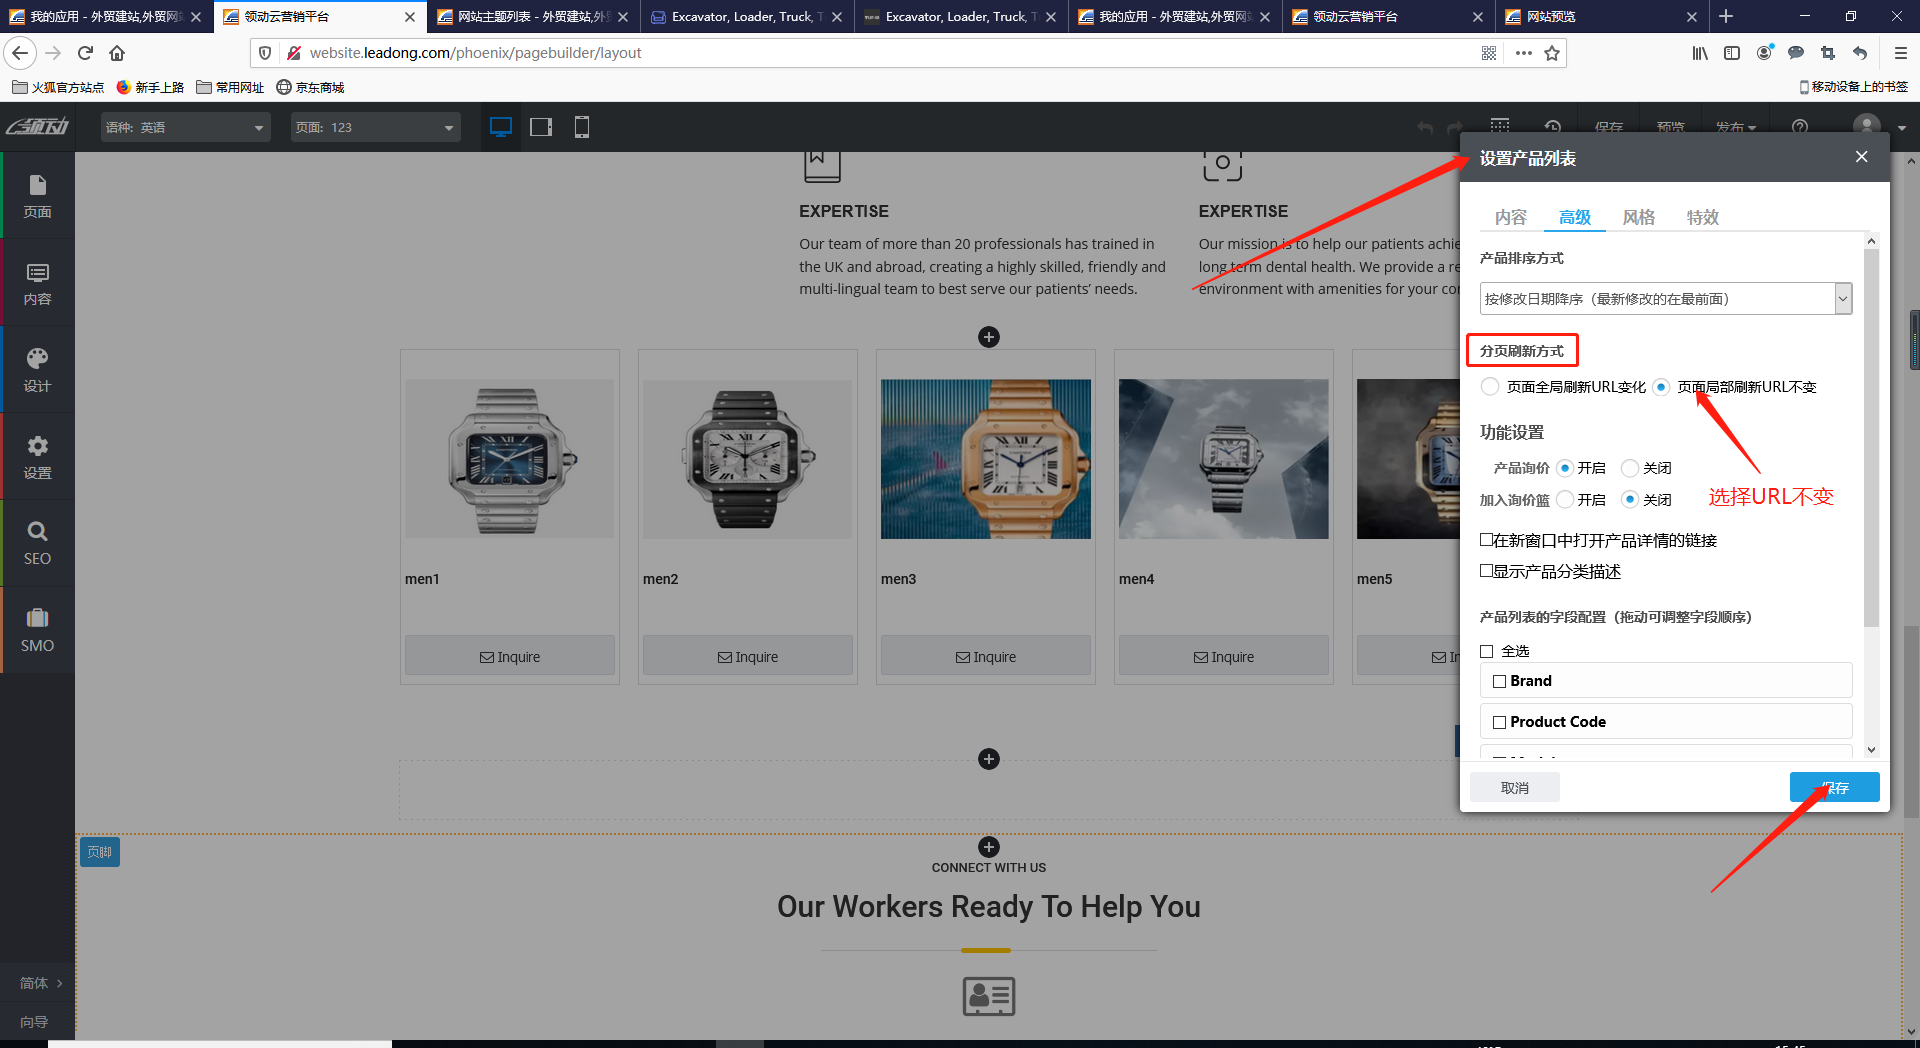
Task: Select 页面全局刷新URL变化 radio option
Action: pyautogui.click(x=1491, y=387)
